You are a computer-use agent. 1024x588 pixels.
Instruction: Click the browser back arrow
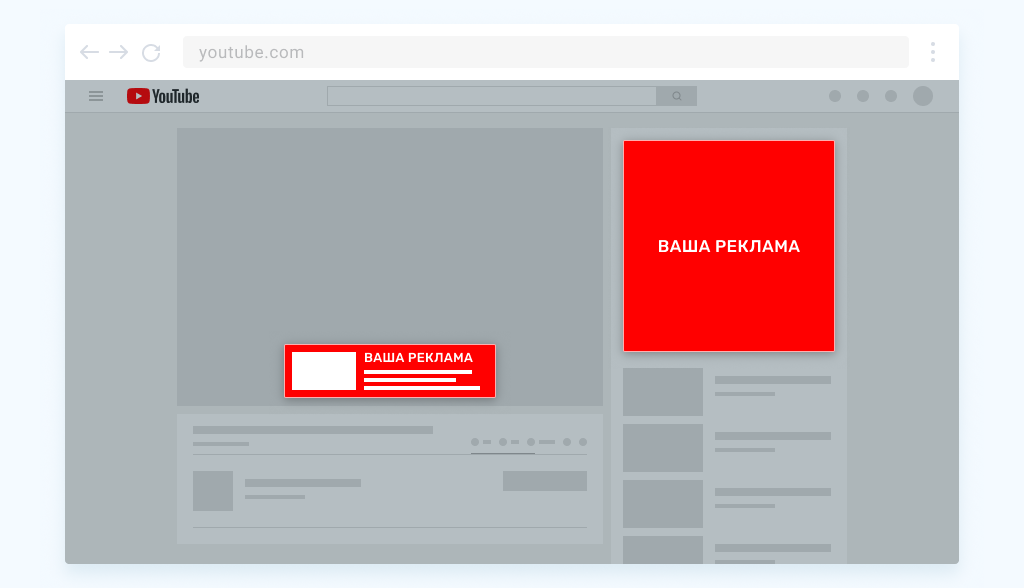click(x=89, y=52)
